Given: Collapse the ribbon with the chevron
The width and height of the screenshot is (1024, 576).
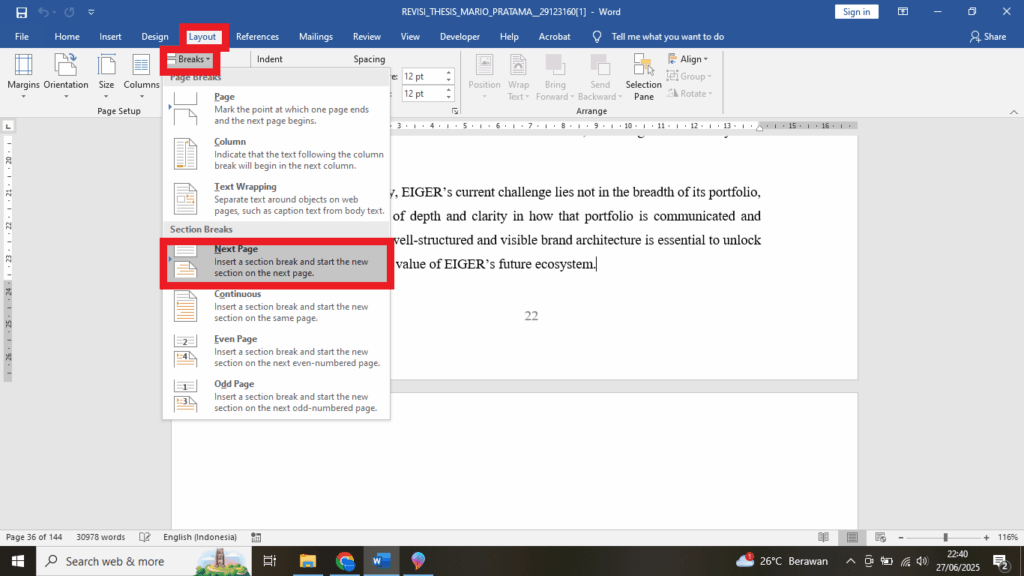Looking at the screenshot, I should pos(1014,112).
